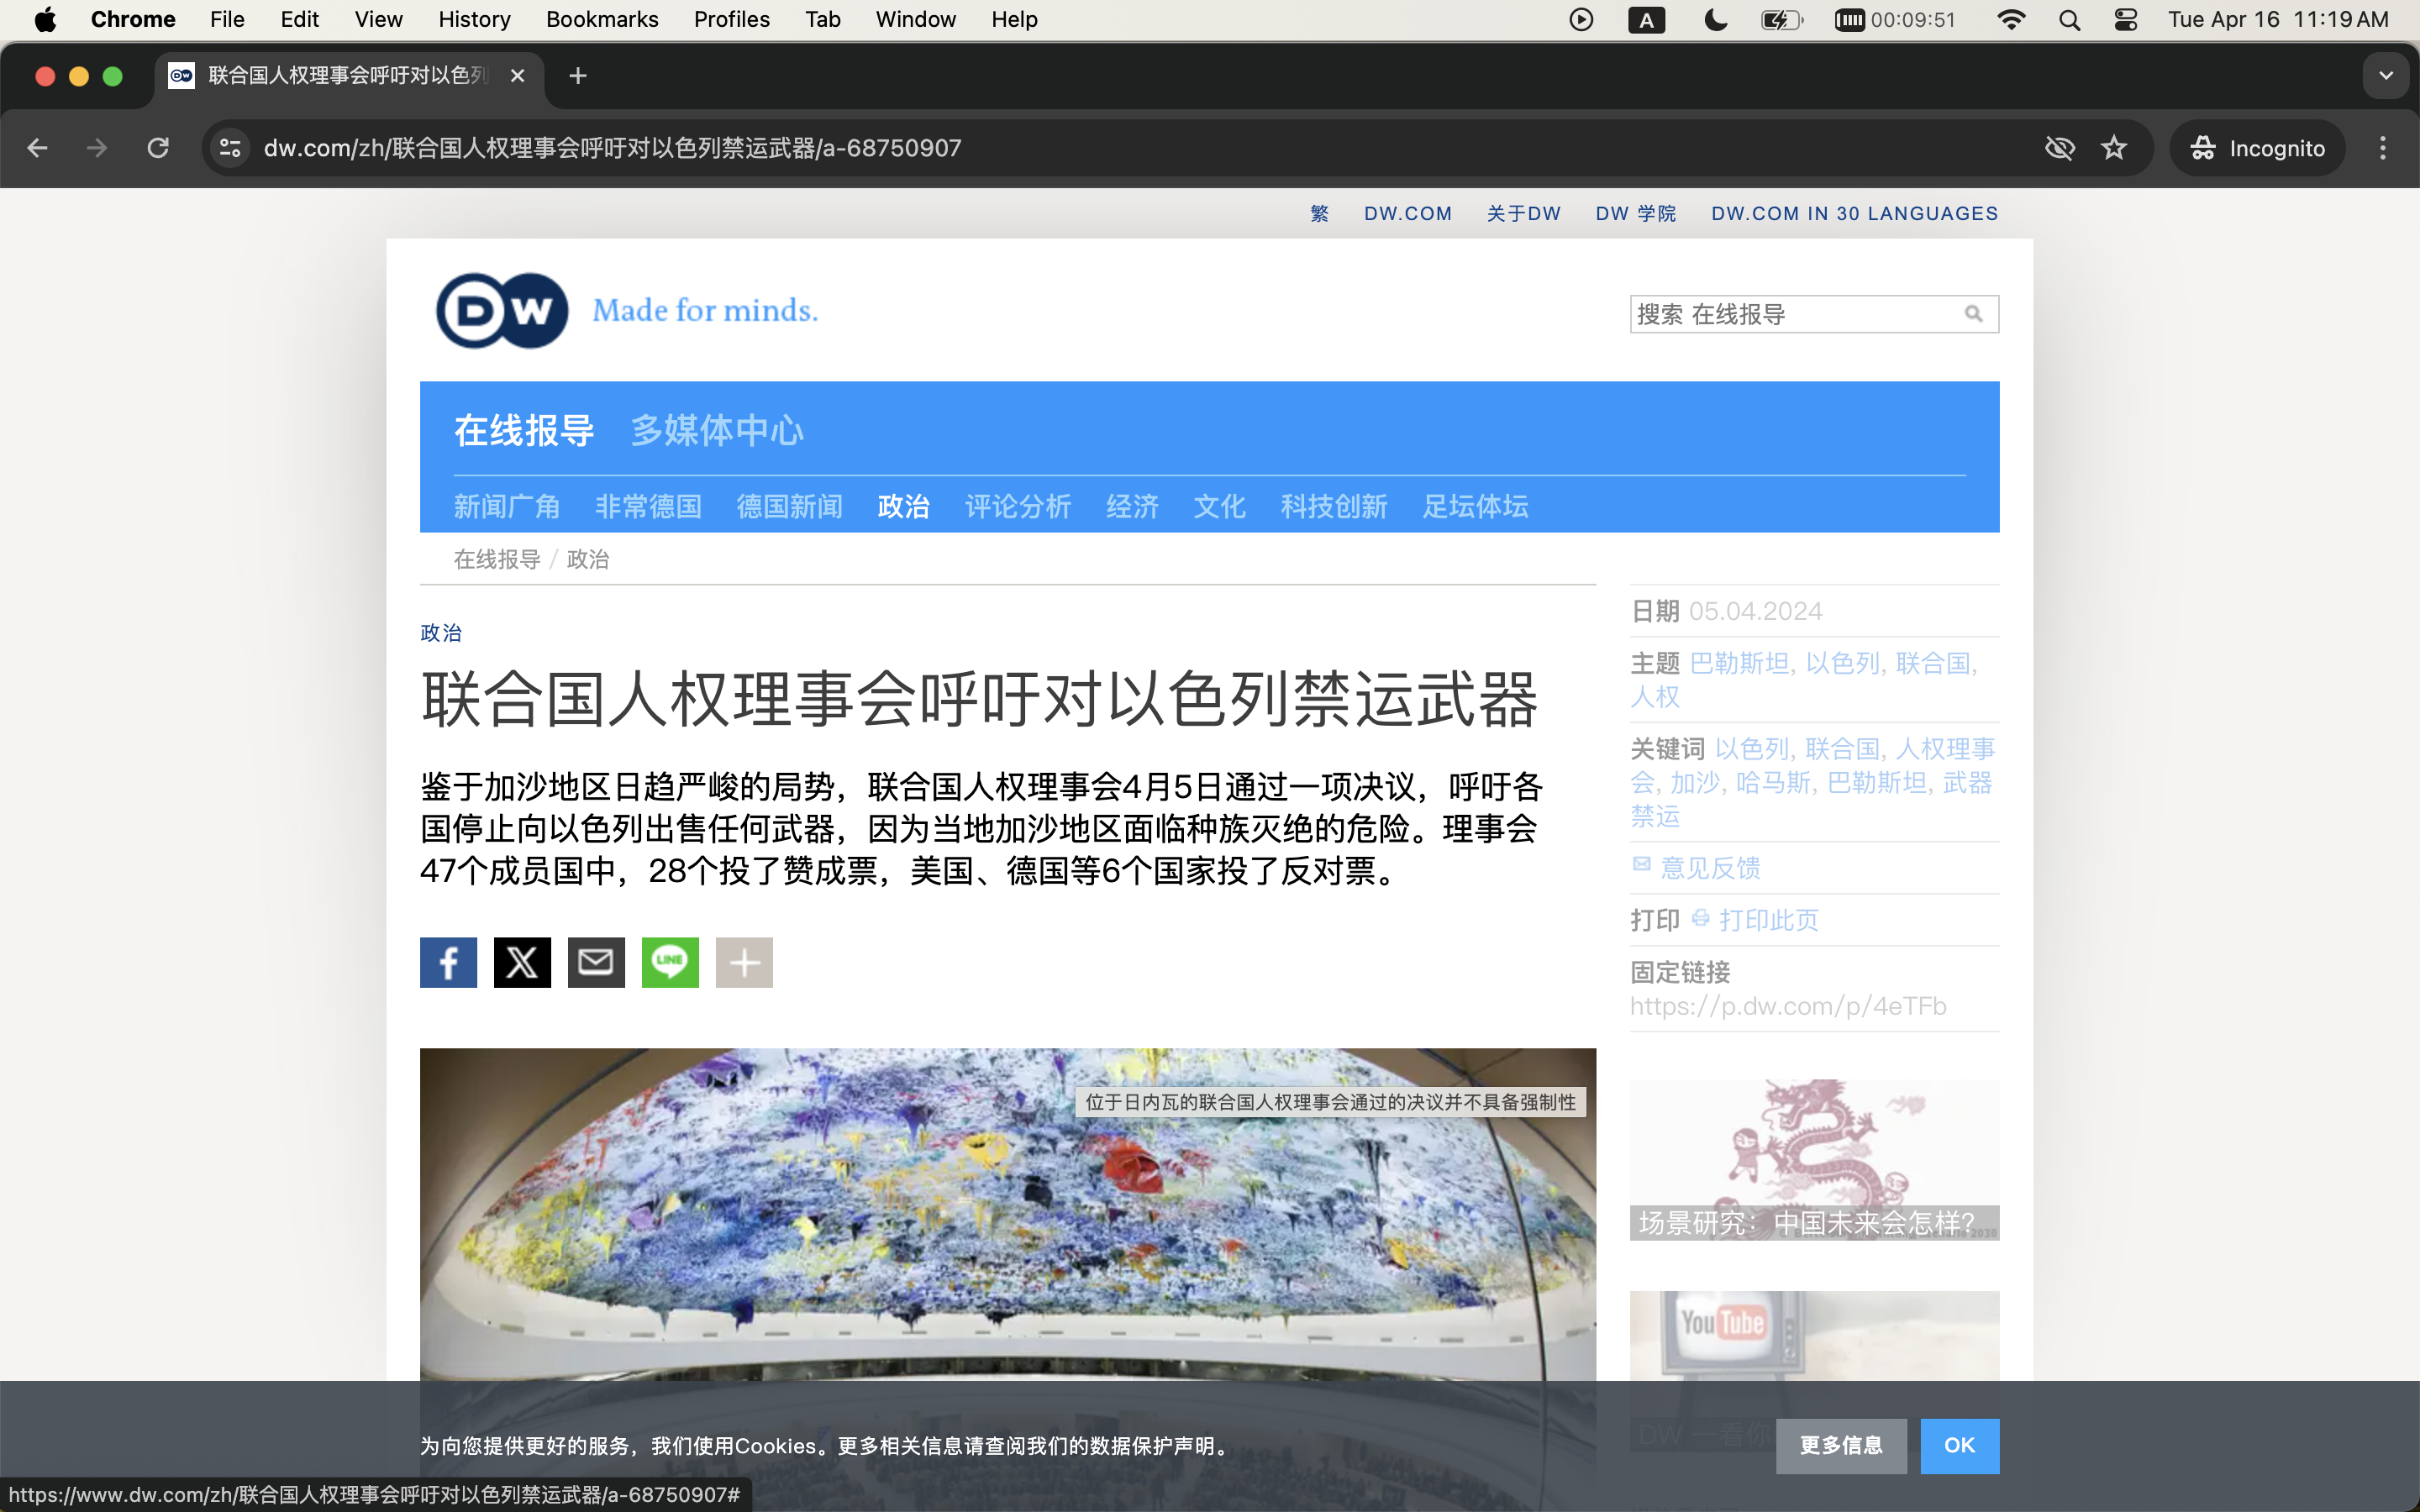
Task: Click 打印此页 print link
Action: (1768, 919)
